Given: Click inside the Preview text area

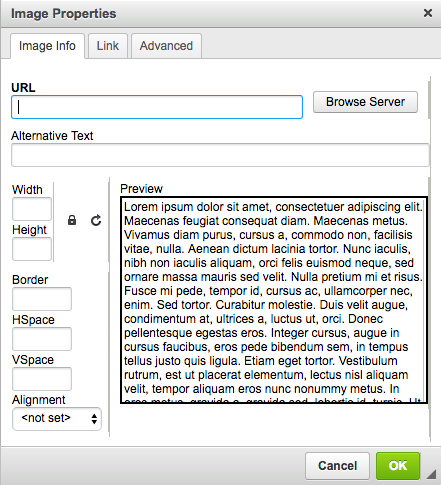Looking at the screenshot, I should pos(274,300).
